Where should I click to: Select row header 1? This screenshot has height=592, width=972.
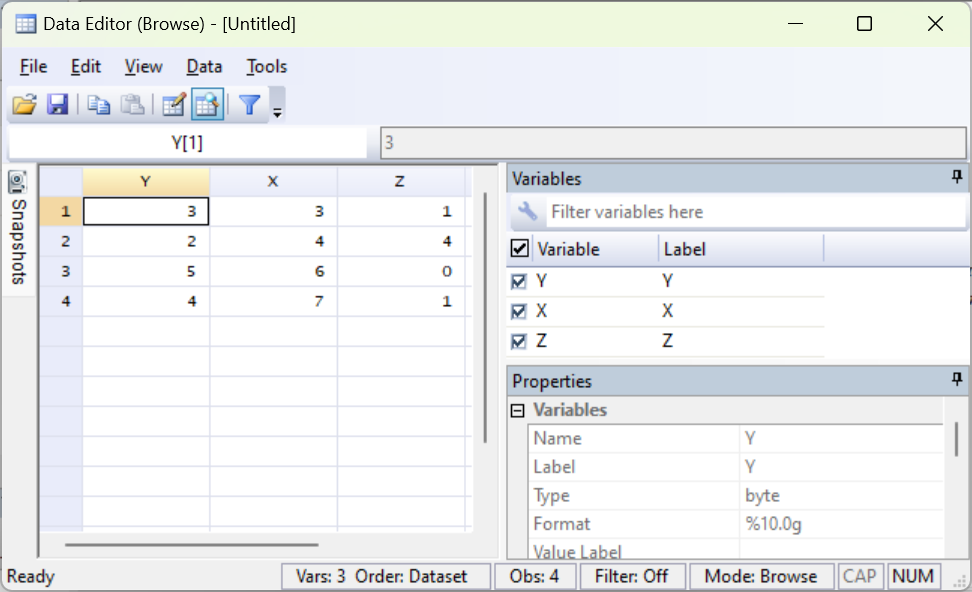tap(61, 211)
